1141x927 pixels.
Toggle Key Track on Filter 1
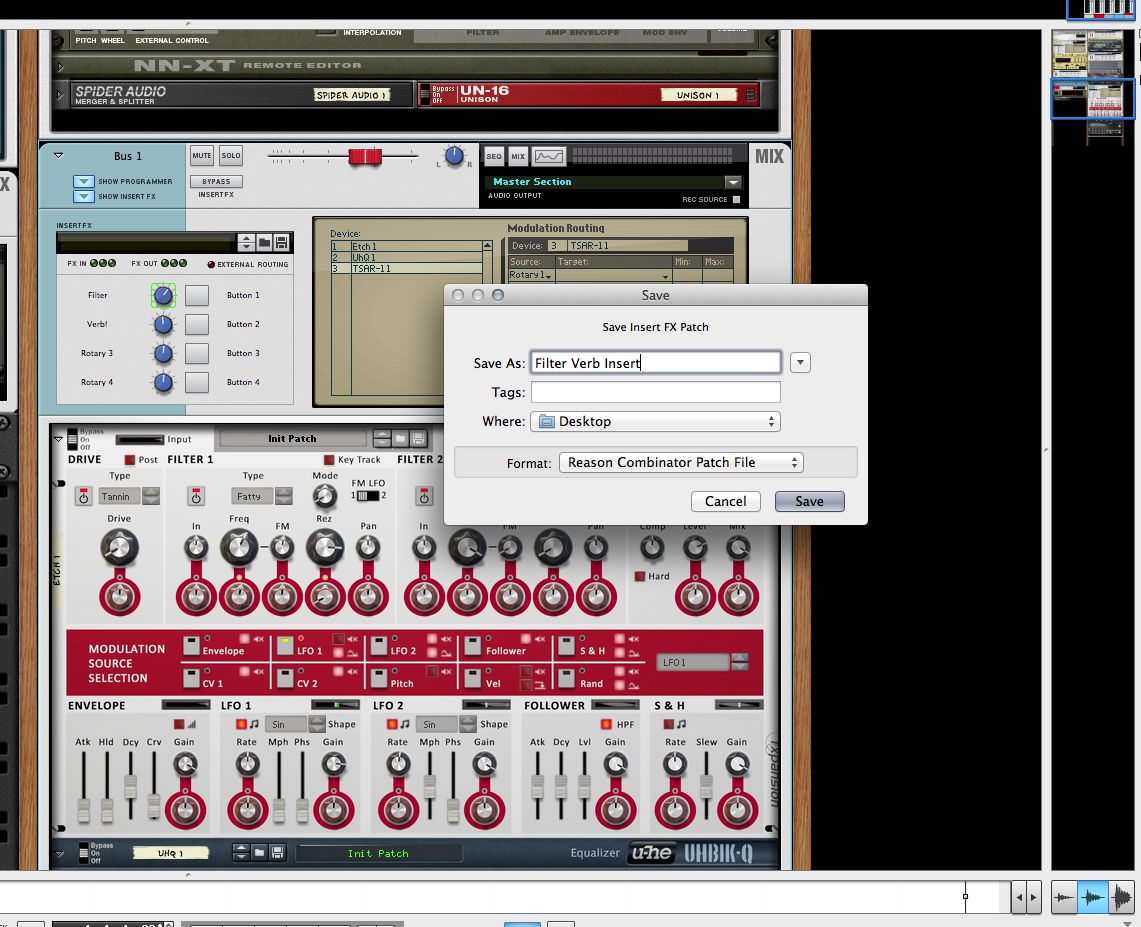click(x=329, y=459)
